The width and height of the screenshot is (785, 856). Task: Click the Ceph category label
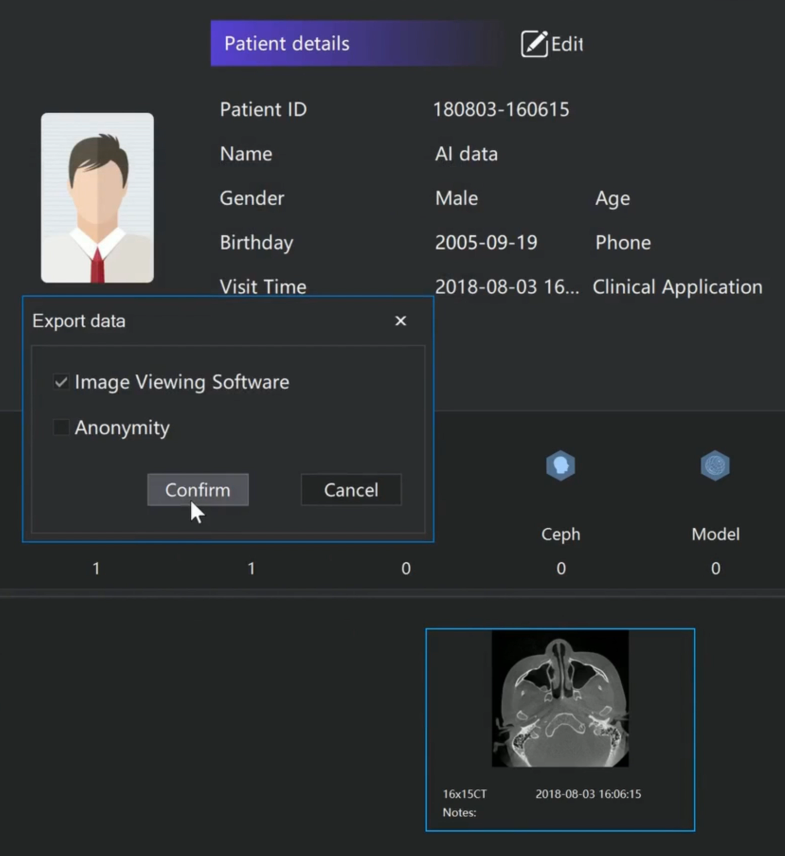560,534
